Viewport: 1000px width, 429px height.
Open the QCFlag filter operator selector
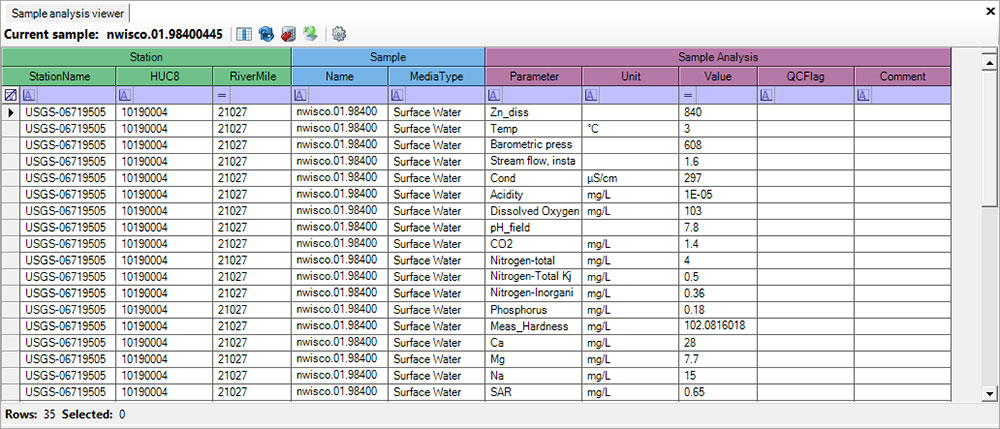[765, 95]
